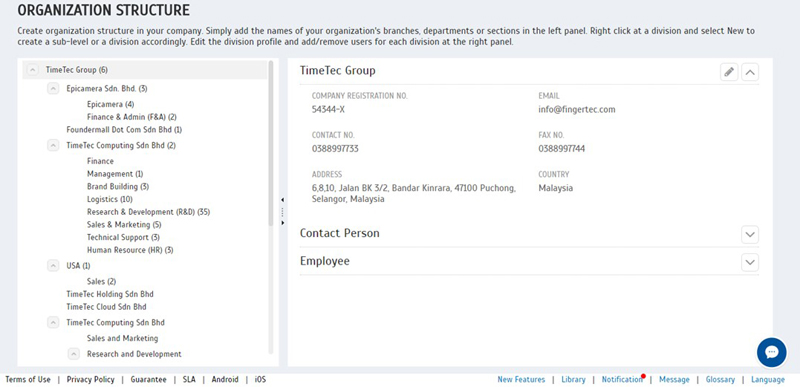Select the TimeTec Group (6) root label
Viewport: 800px width, 387px height.
tap(77, 70)
